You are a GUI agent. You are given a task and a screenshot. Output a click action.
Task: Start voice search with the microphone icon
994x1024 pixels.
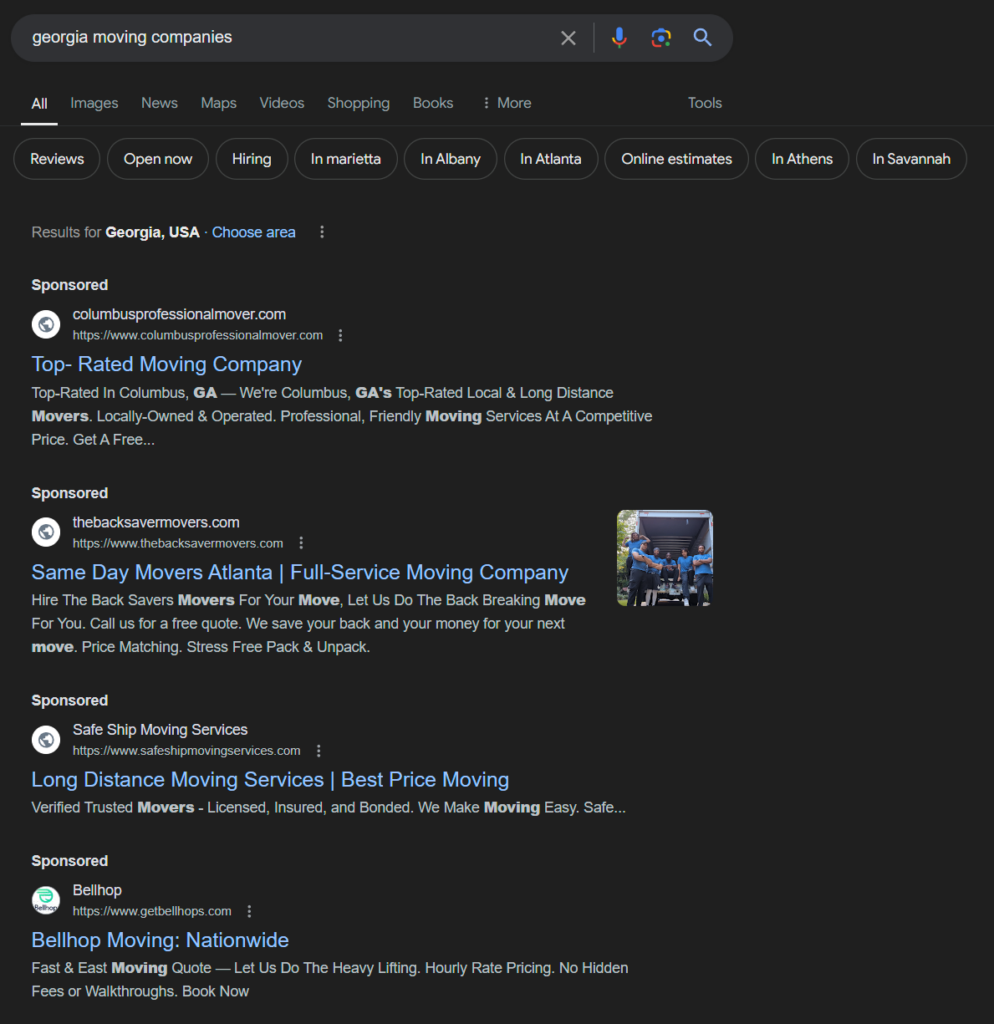619,38
